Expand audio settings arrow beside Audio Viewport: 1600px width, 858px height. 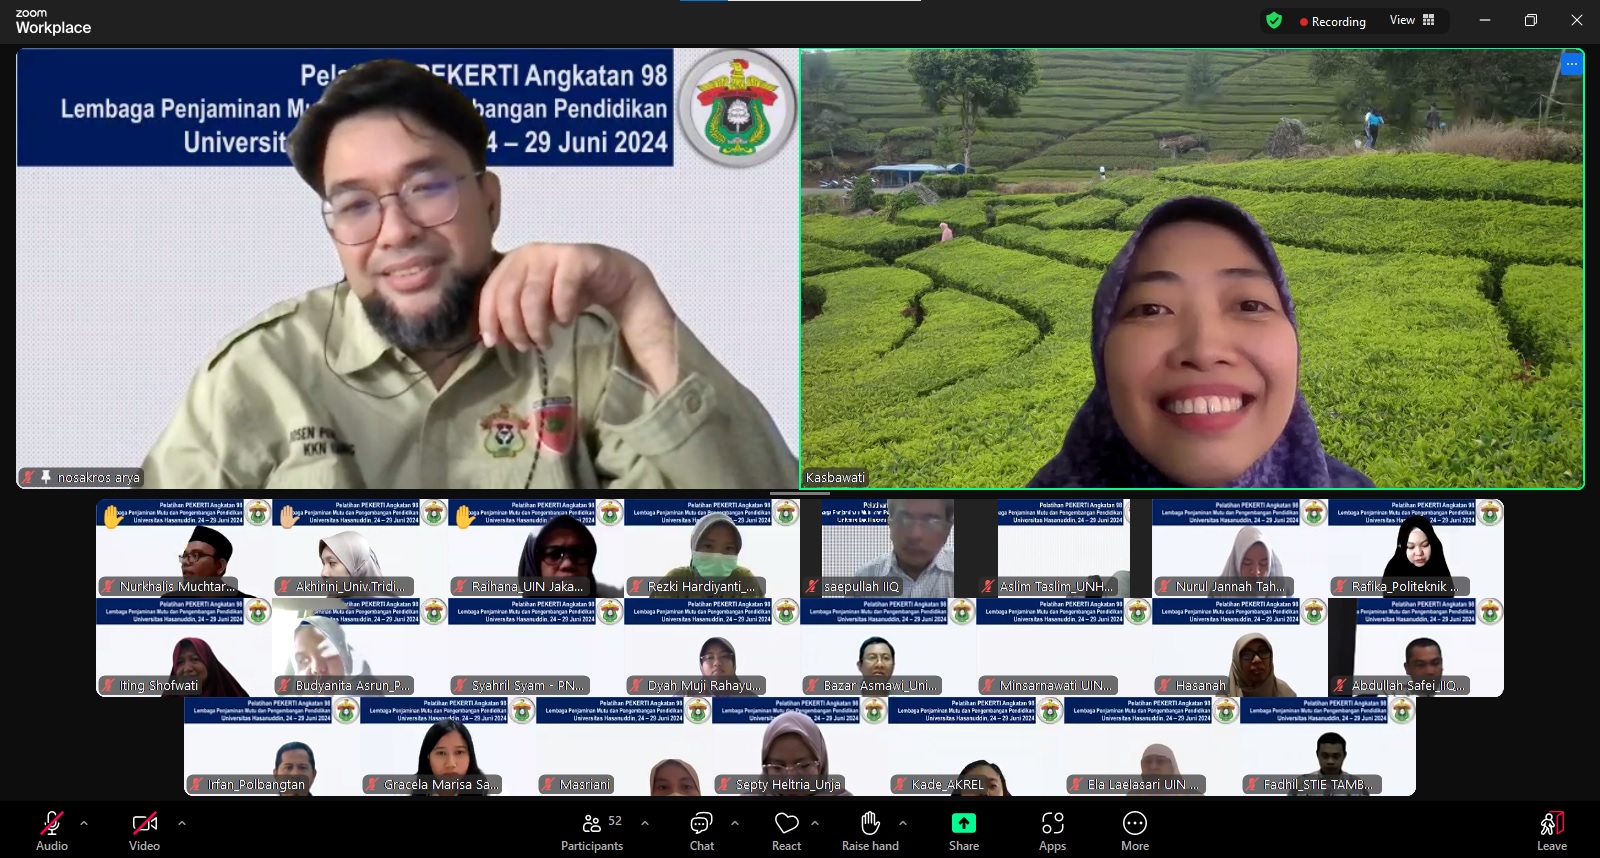84,823
